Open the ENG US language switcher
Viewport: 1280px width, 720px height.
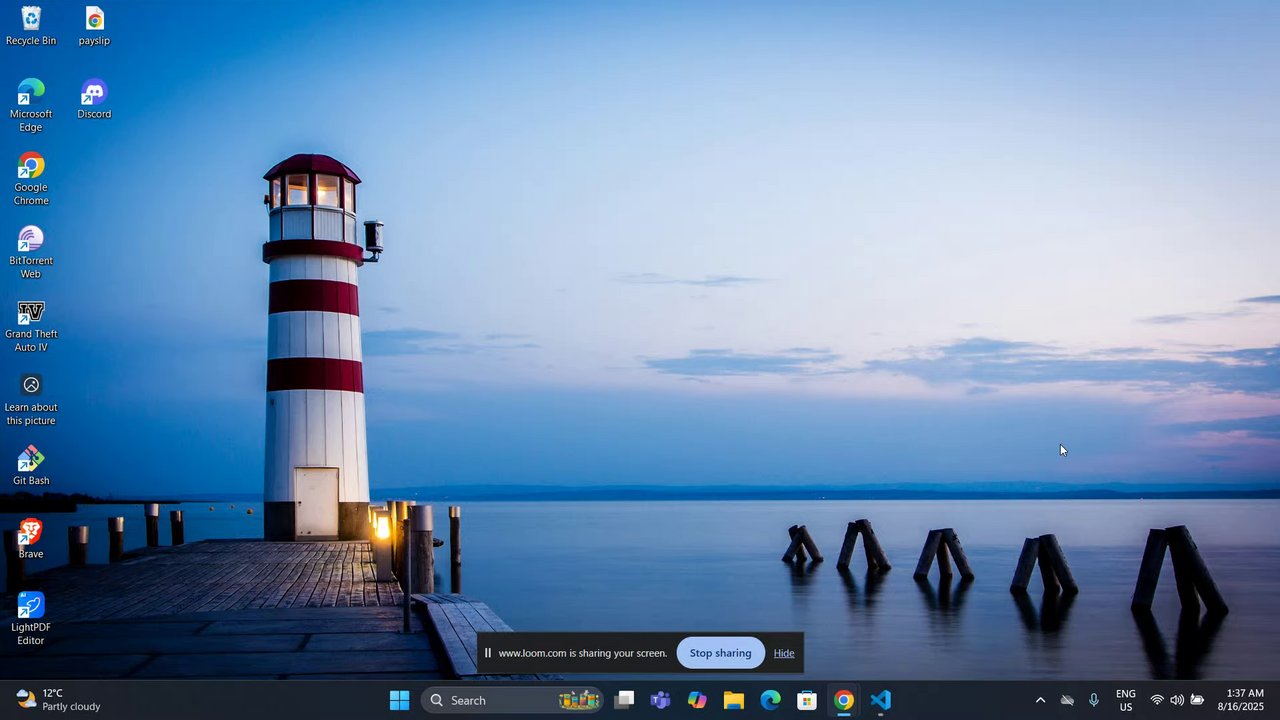click(1125, 700)
